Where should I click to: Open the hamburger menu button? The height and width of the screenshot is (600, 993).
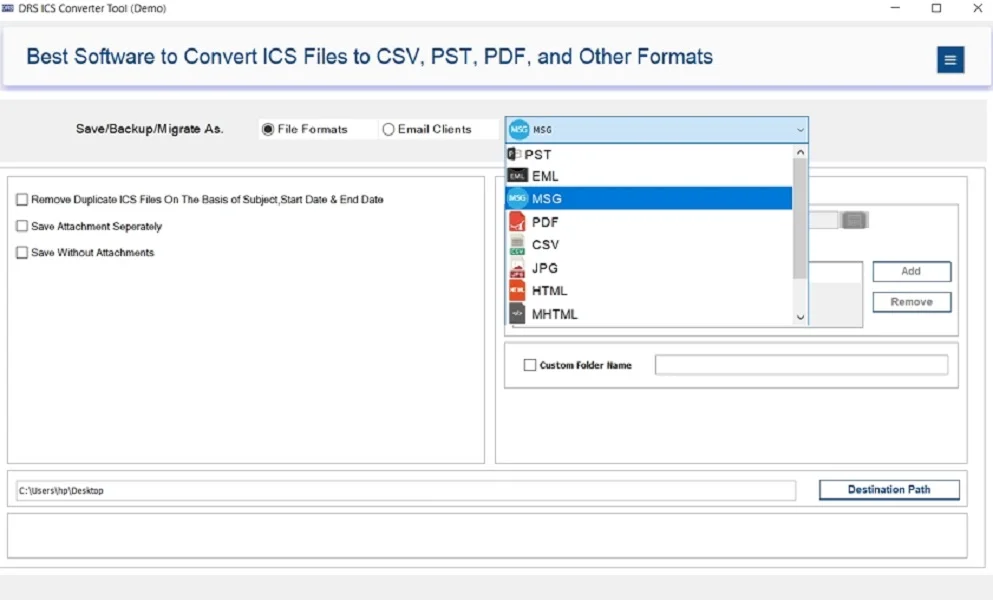(950, 60)
